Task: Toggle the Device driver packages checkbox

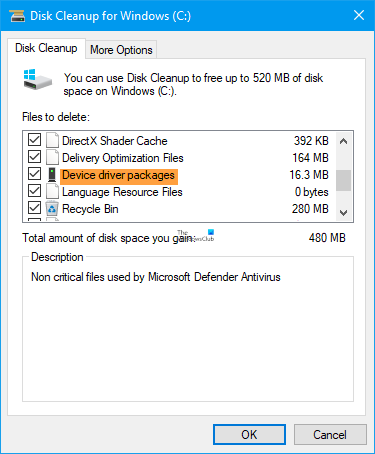Action: pyautogui.click(x=34, y=174)
